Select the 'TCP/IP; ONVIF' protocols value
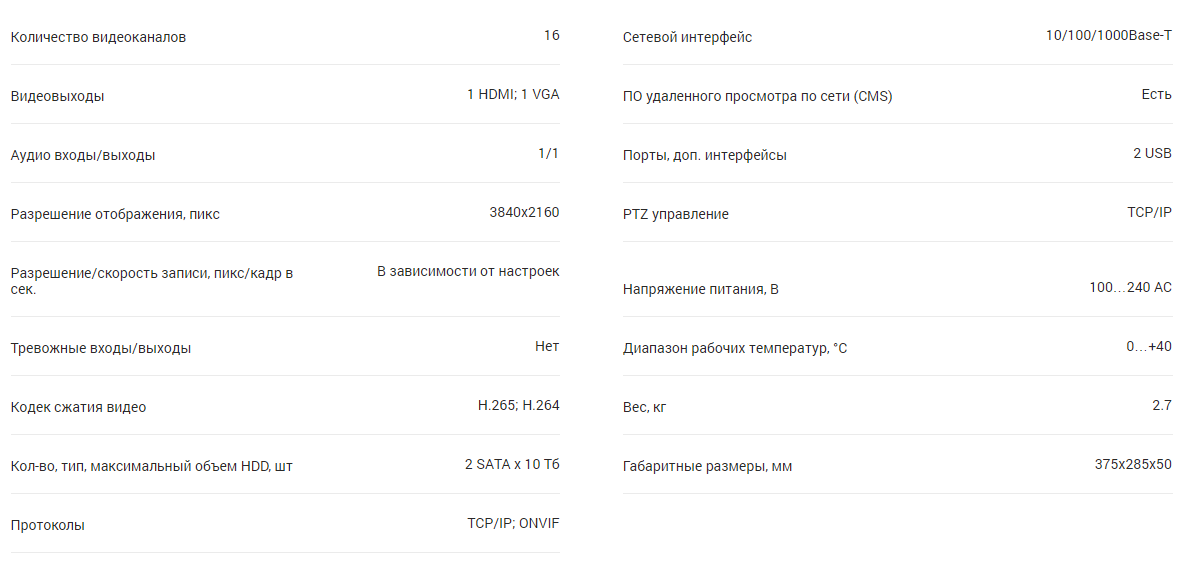The height and width of the screenshot is (564, 1189). pyautogui.click(x=513, y=523)
